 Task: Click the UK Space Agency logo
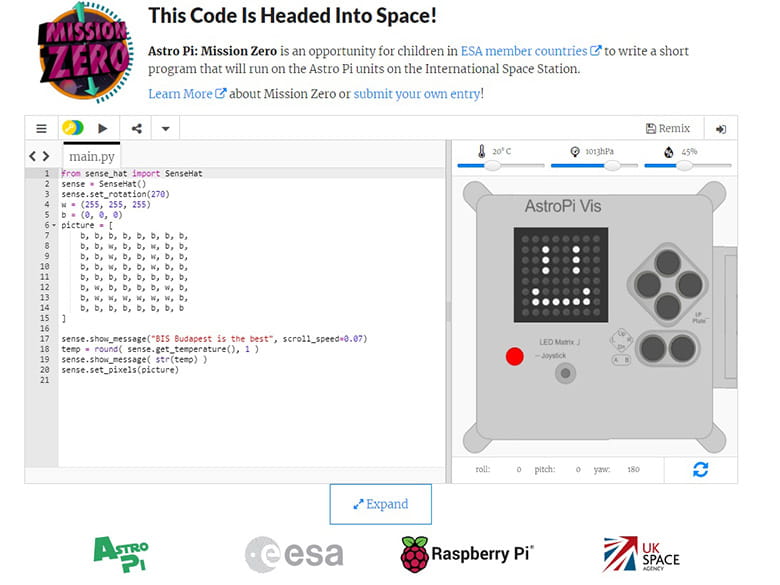(641, 554)
